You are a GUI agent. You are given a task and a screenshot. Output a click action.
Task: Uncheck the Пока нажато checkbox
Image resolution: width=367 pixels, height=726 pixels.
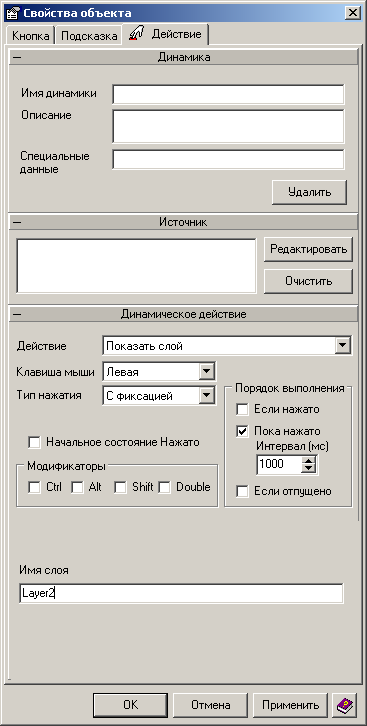[x=242, y=432]
